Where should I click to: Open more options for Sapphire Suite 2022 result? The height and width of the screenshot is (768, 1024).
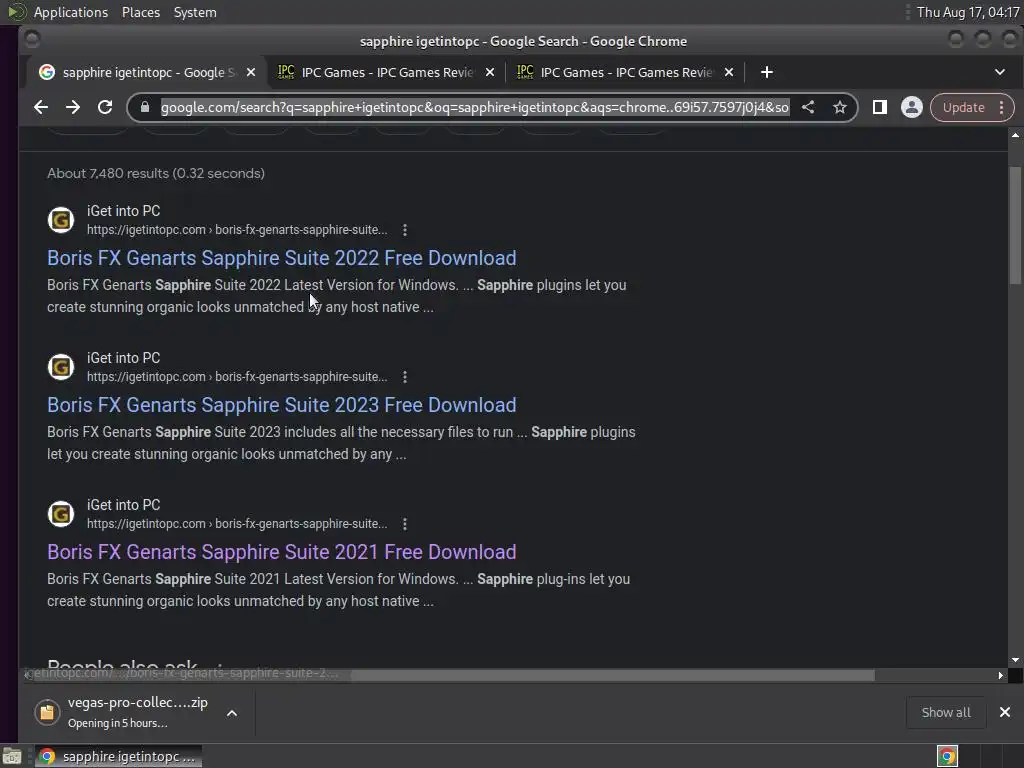coord(405,230)
